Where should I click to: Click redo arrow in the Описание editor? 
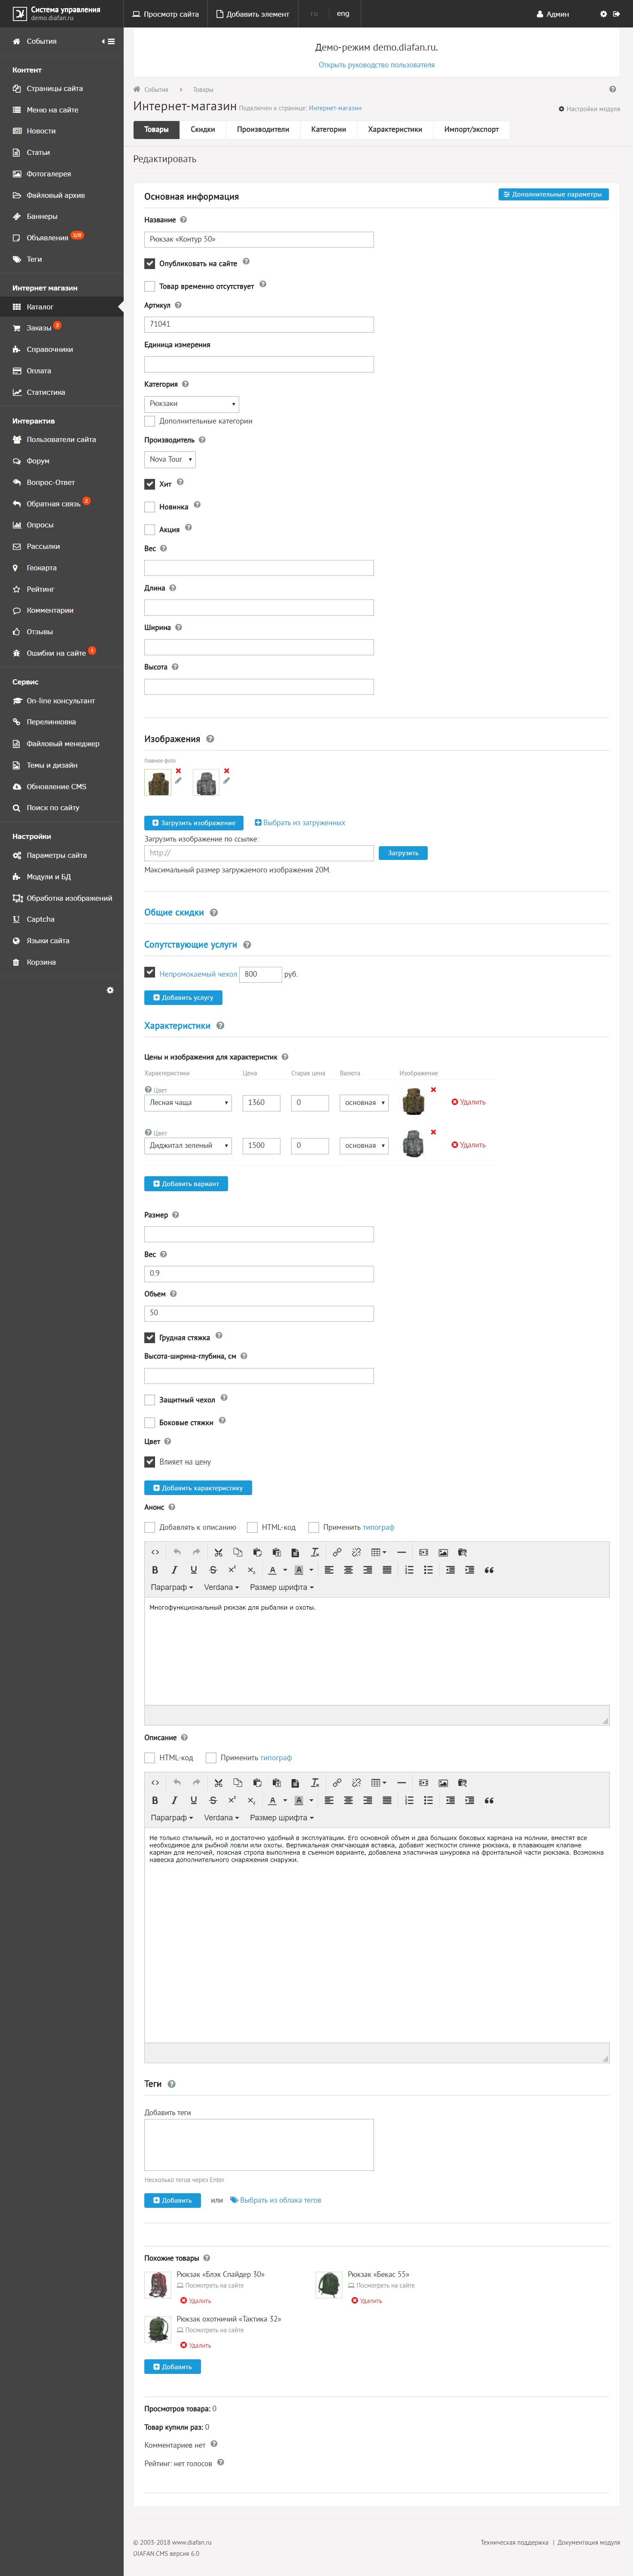196,1782
